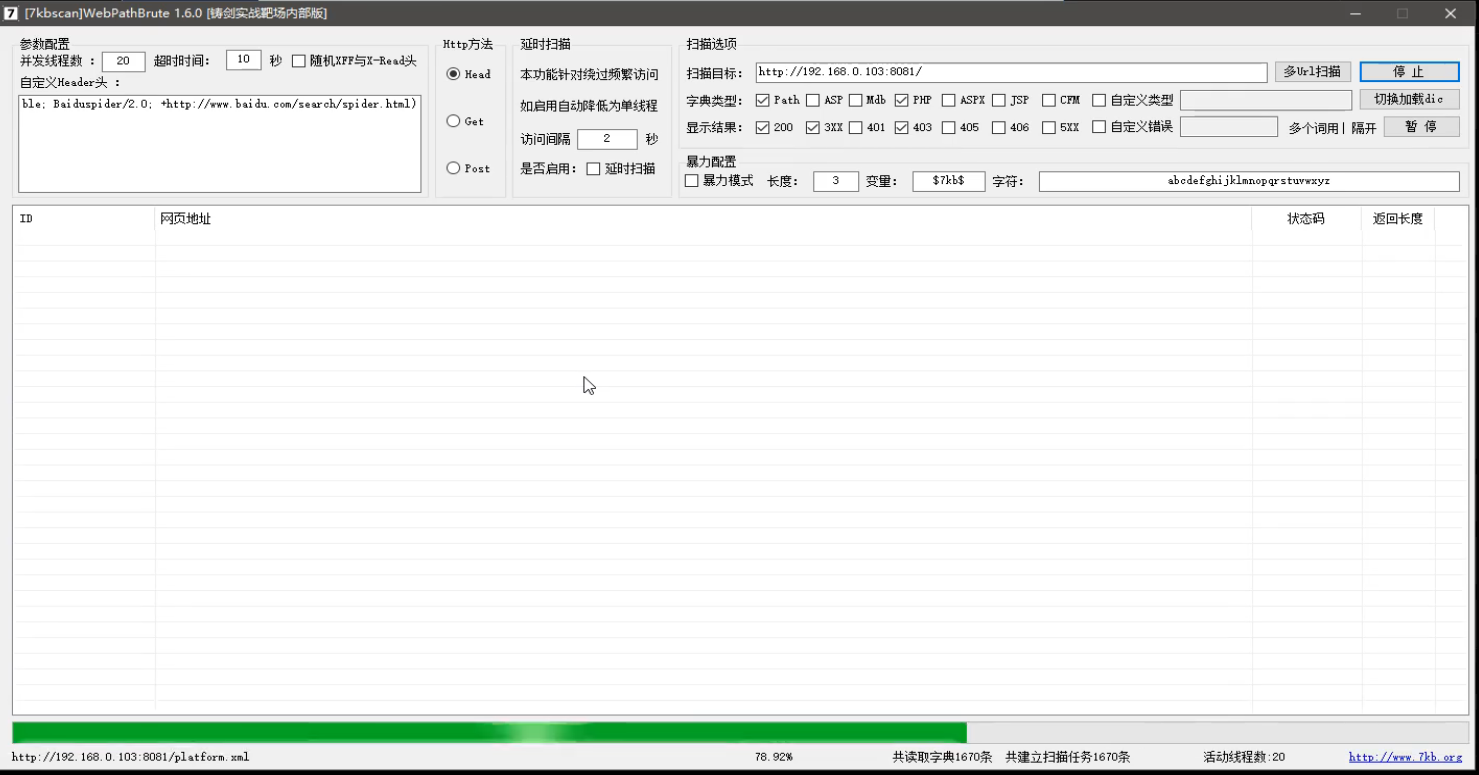
Task: Open the www.7kb.org link
Action: pyautogui.click(x=1405, y=757)
